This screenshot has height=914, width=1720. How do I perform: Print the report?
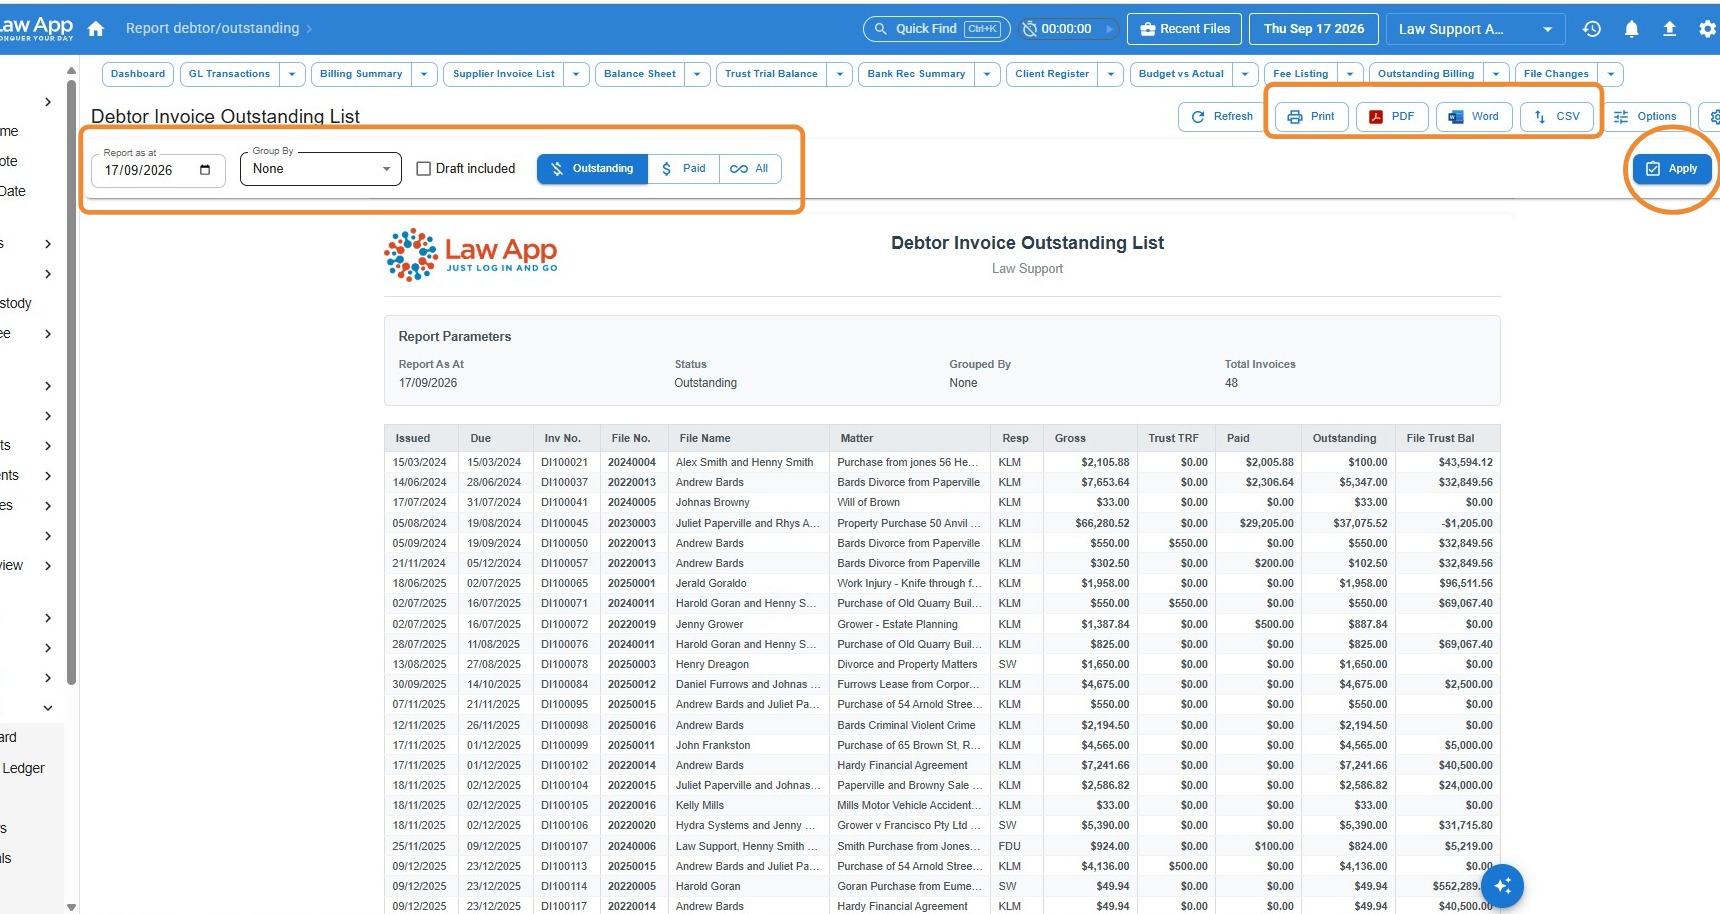[x=1311, y=116]
